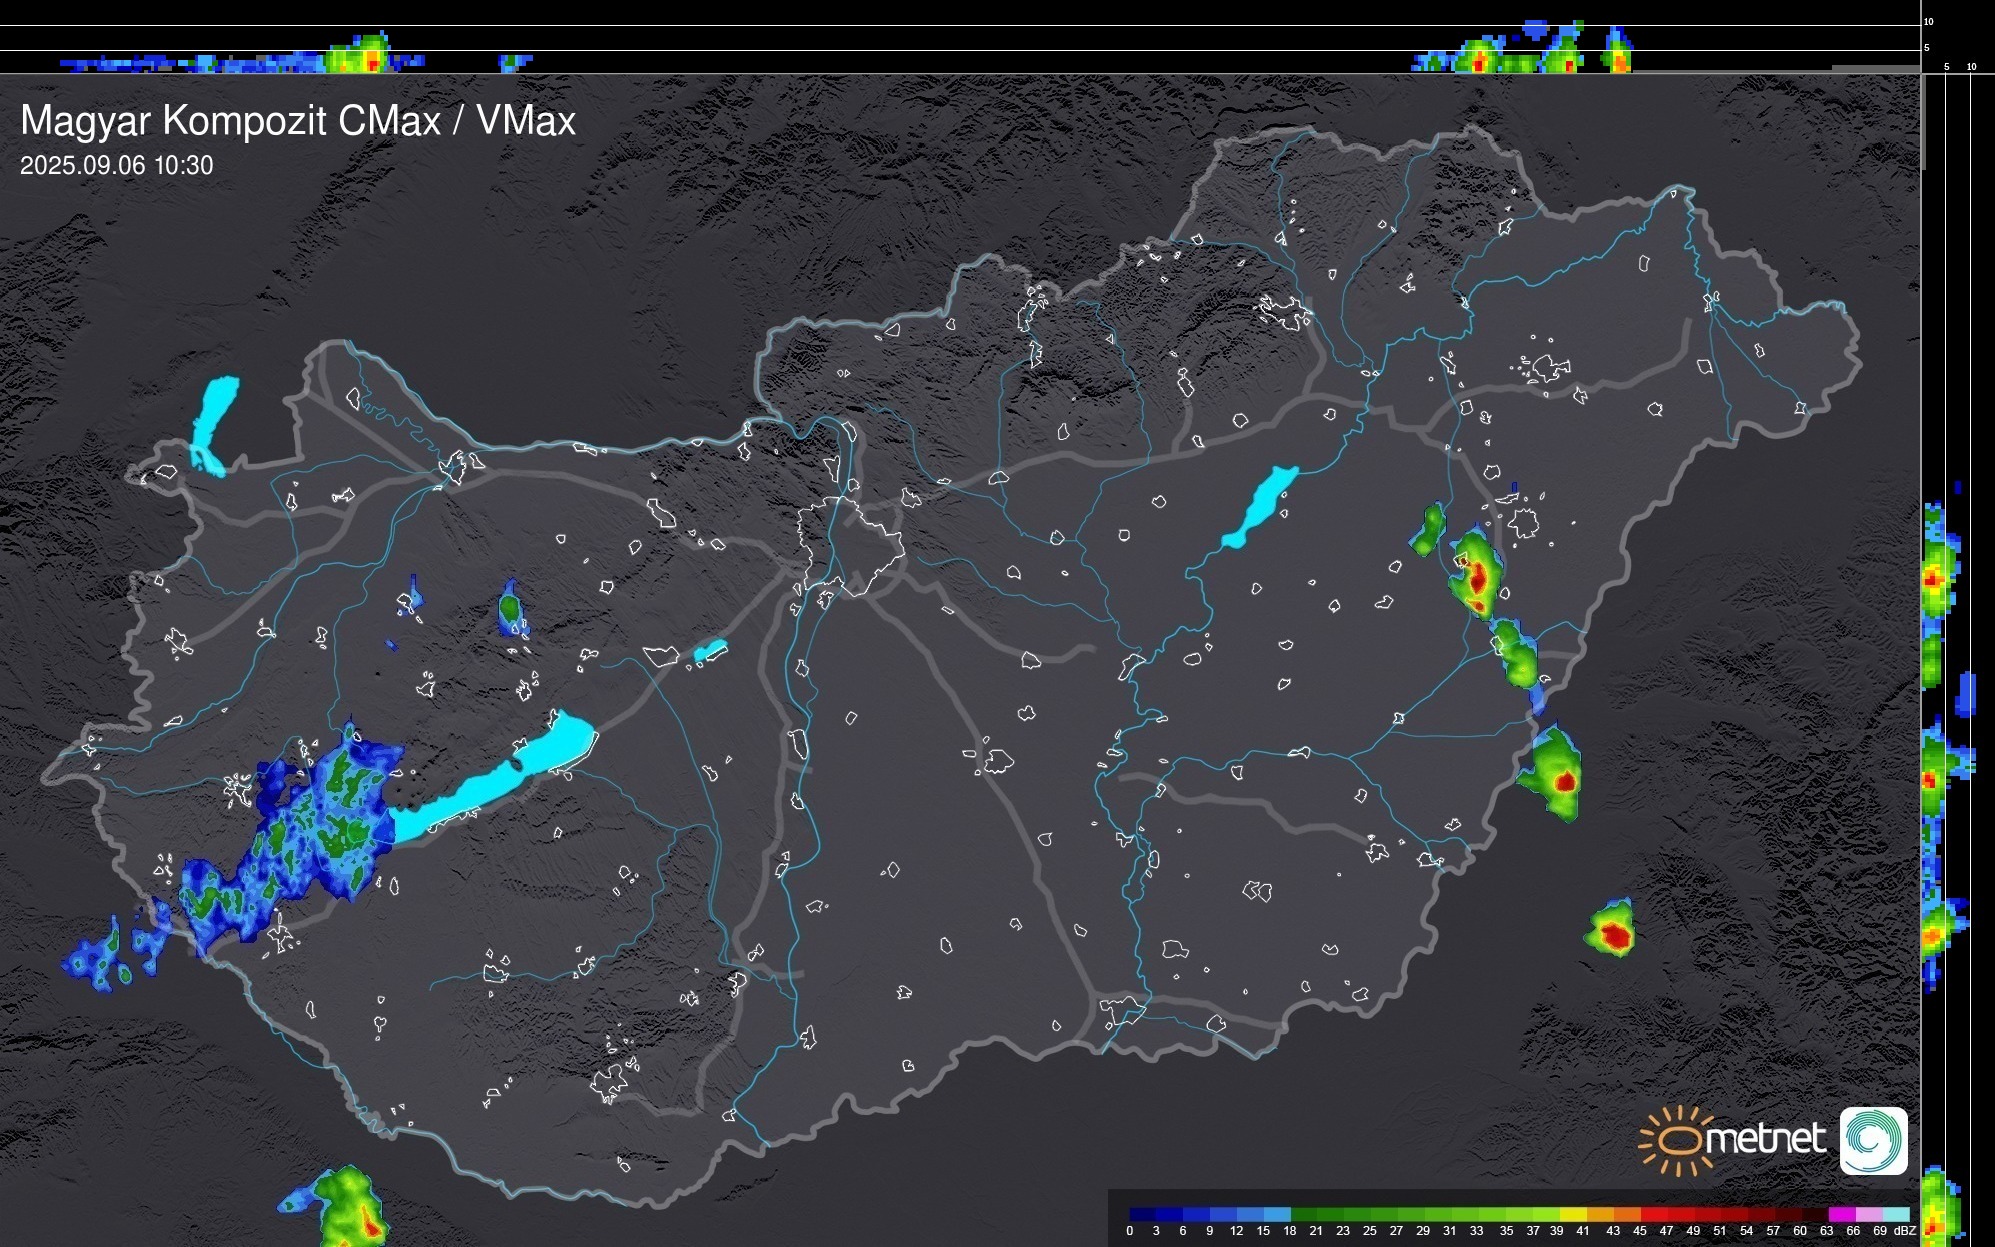
Task: Click the teal swirl logo icon
Action: 1873,1140
